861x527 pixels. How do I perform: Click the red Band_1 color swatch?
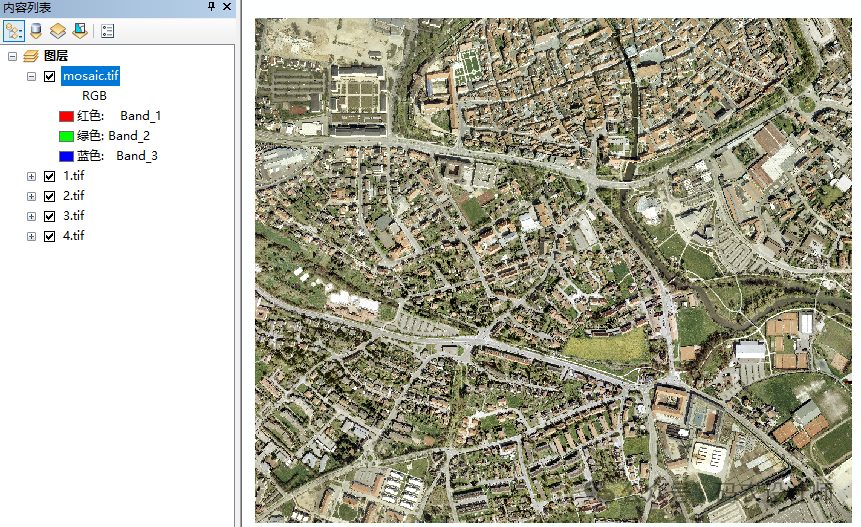(x=67, y=116)
